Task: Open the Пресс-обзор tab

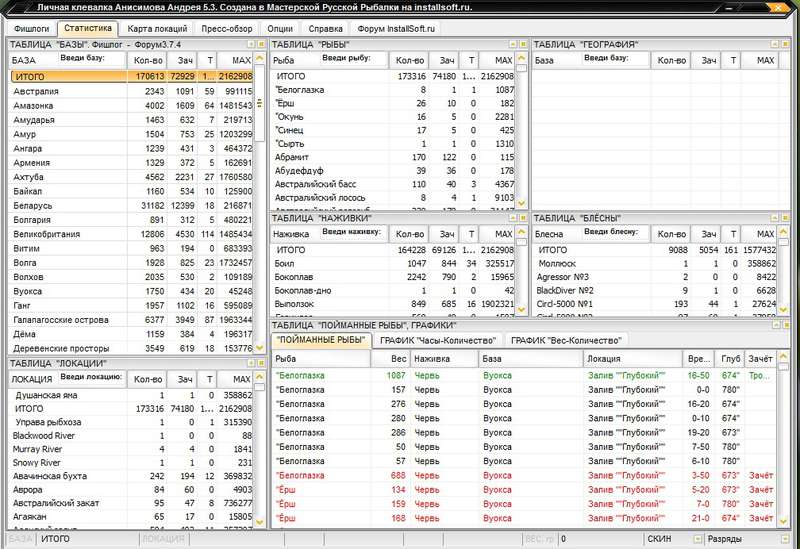Action: click(x=227, y=29)
